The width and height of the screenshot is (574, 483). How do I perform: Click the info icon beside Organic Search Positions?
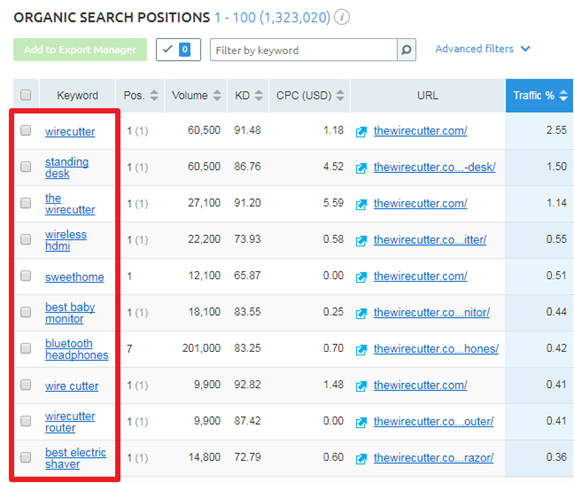coord(342,17)
